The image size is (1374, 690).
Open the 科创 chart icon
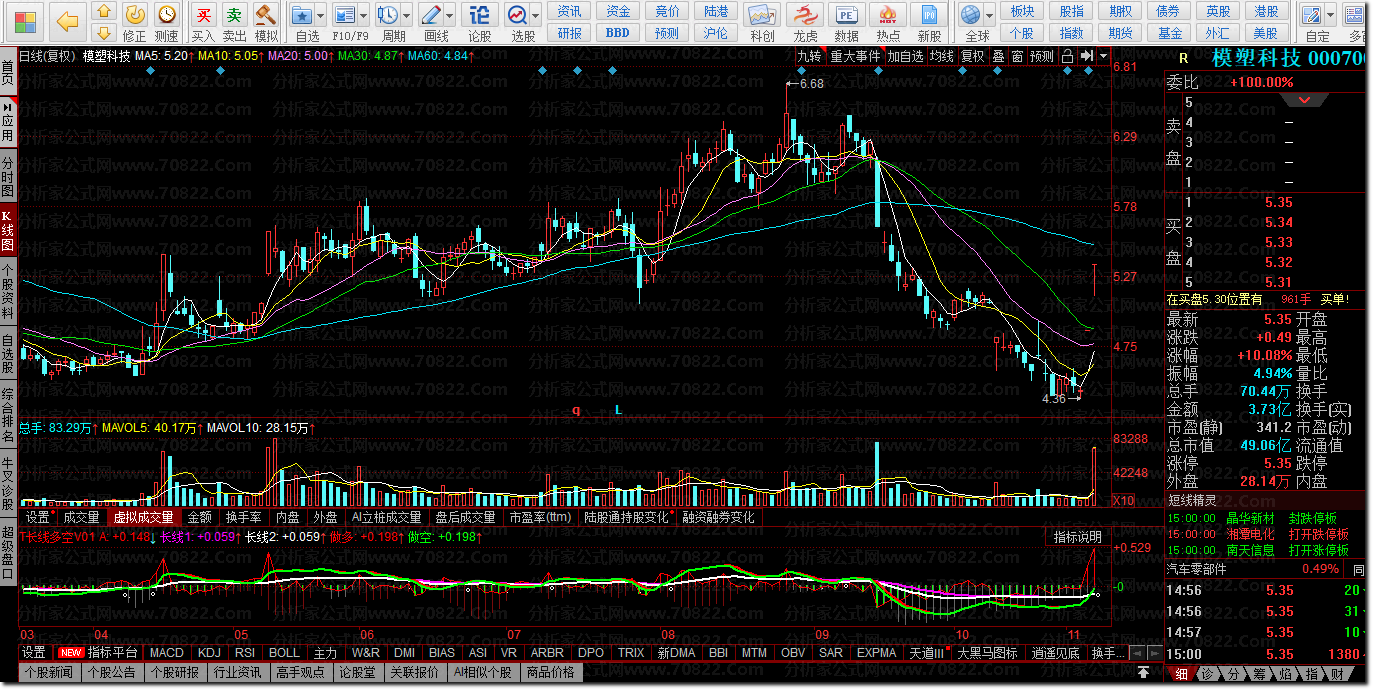click(762, 14)
